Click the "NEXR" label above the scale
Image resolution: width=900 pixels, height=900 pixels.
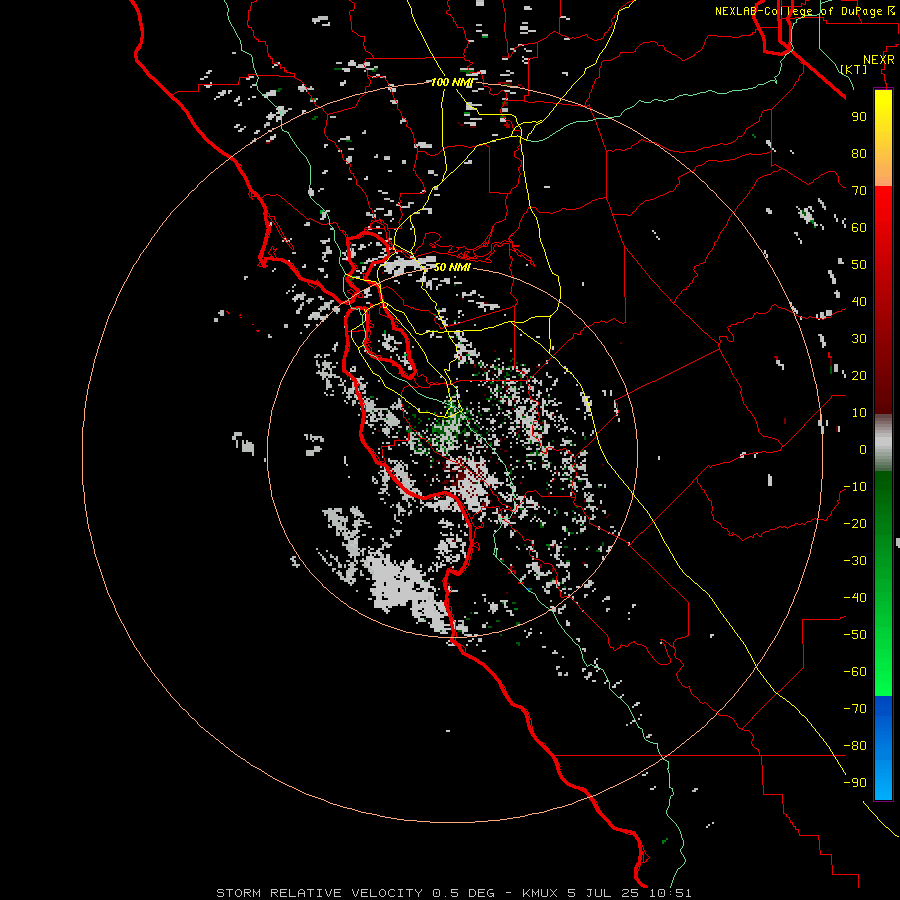coord(878,60)
